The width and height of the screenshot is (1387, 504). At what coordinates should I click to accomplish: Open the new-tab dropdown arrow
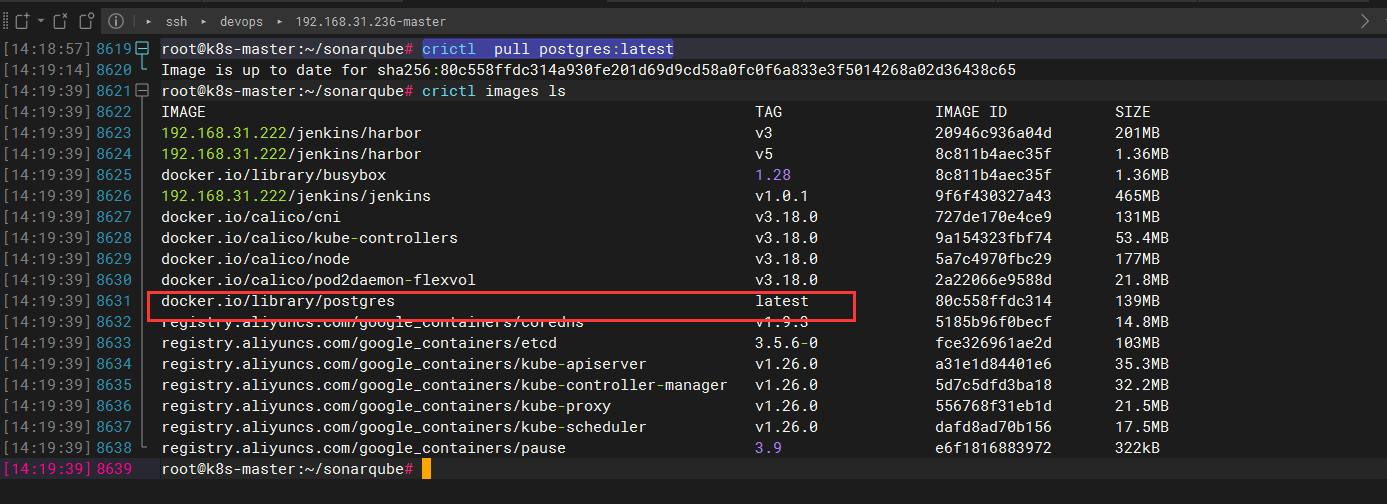coord(41,21)
